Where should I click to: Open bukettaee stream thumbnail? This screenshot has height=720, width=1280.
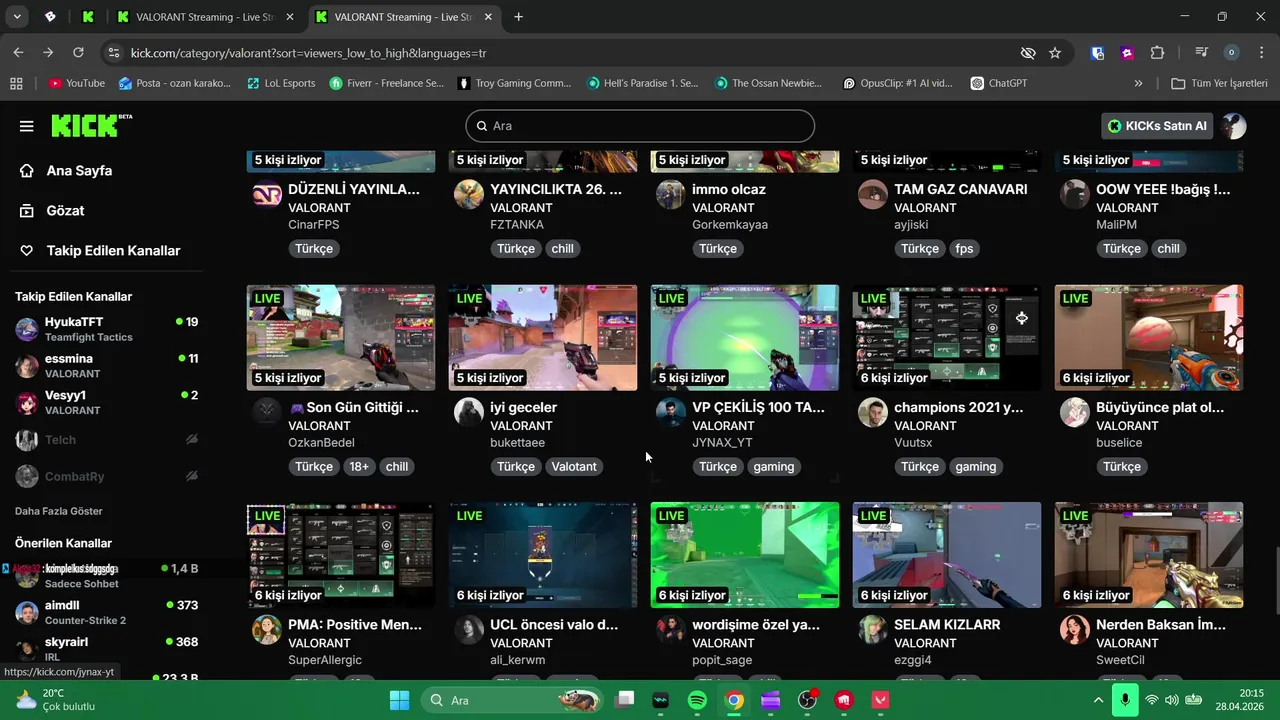tap(543, 338)
